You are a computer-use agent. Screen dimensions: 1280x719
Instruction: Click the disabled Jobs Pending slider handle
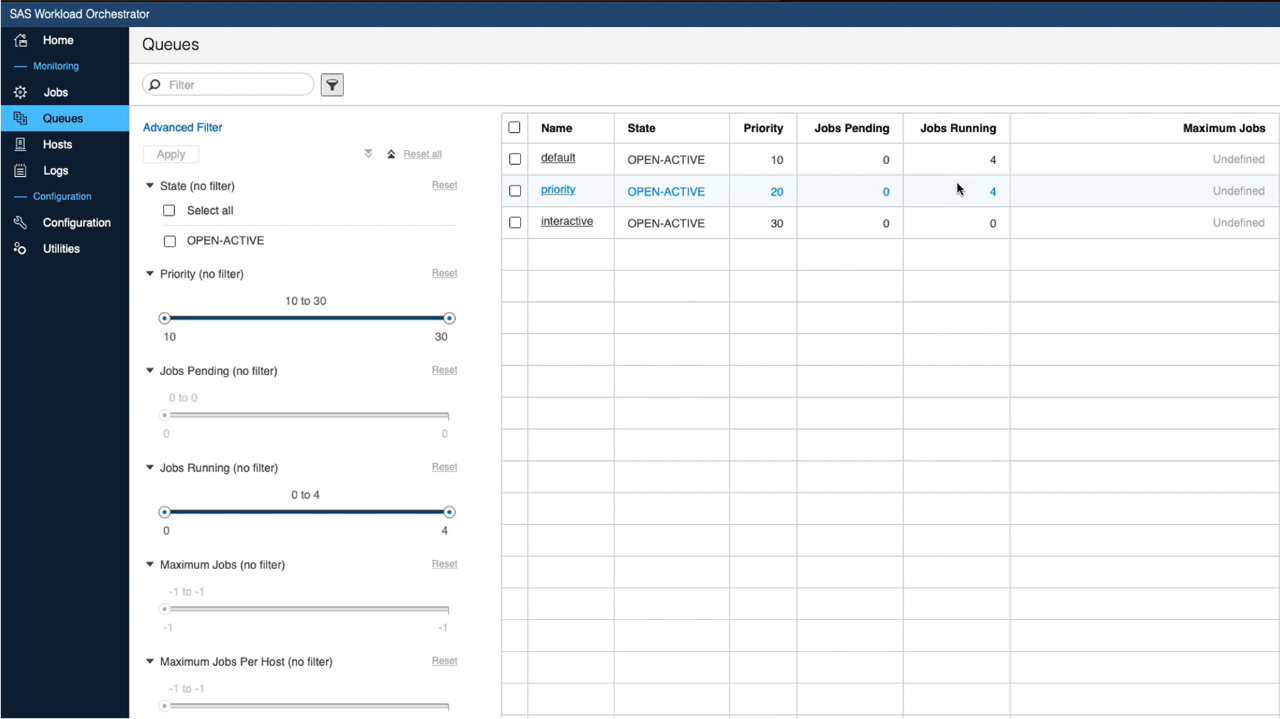(x=165, y=415)
